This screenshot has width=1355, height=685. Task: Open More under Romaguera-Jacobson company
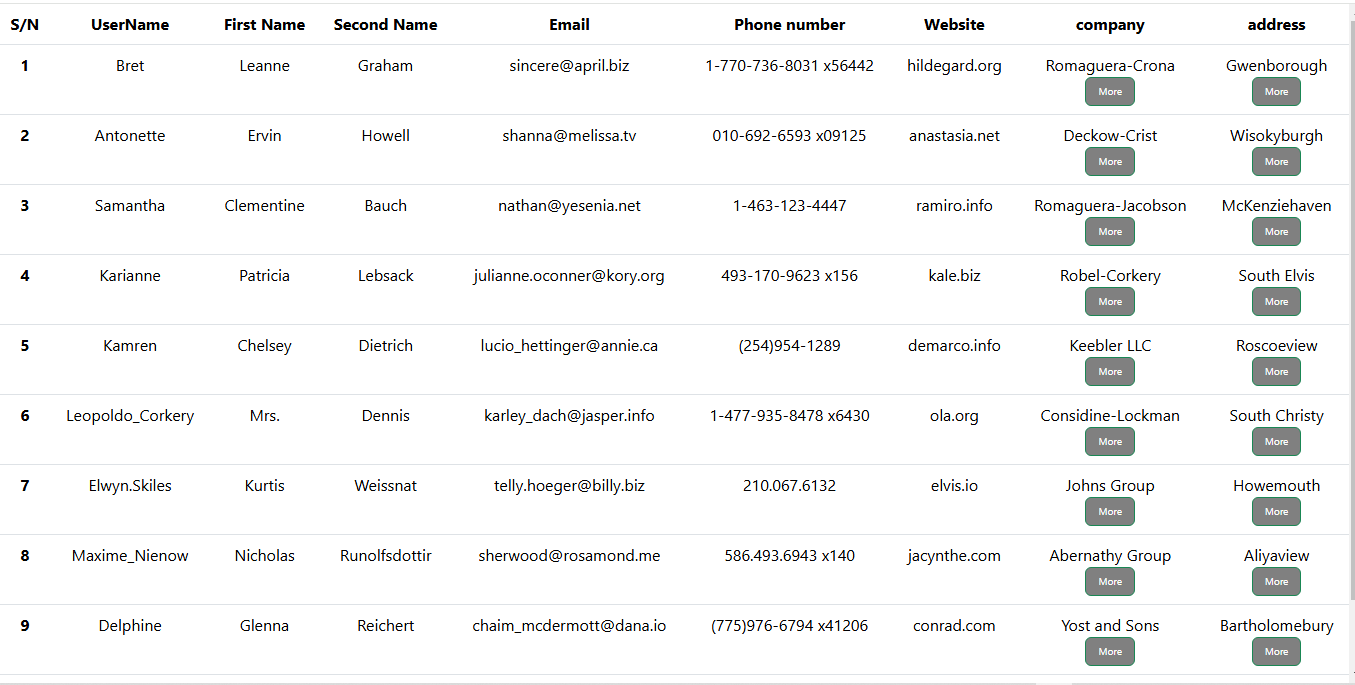tap(1110, 232)
